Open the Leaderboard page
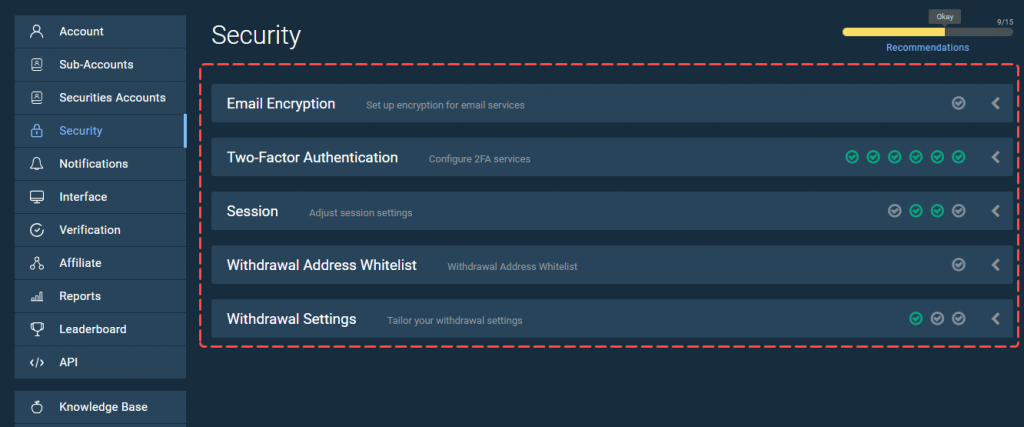The height and width of the screenshot is (427, 1024). click(100, 329)
